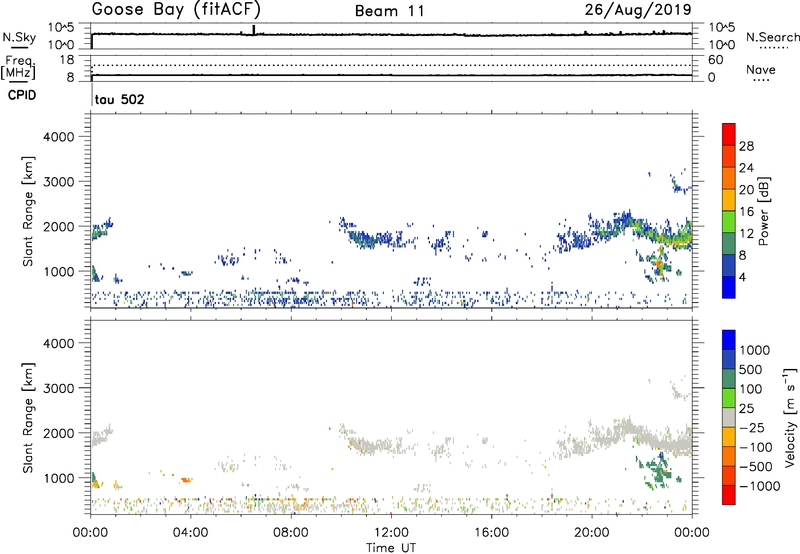Click the 12:00 time tick label

coord(391,533)
